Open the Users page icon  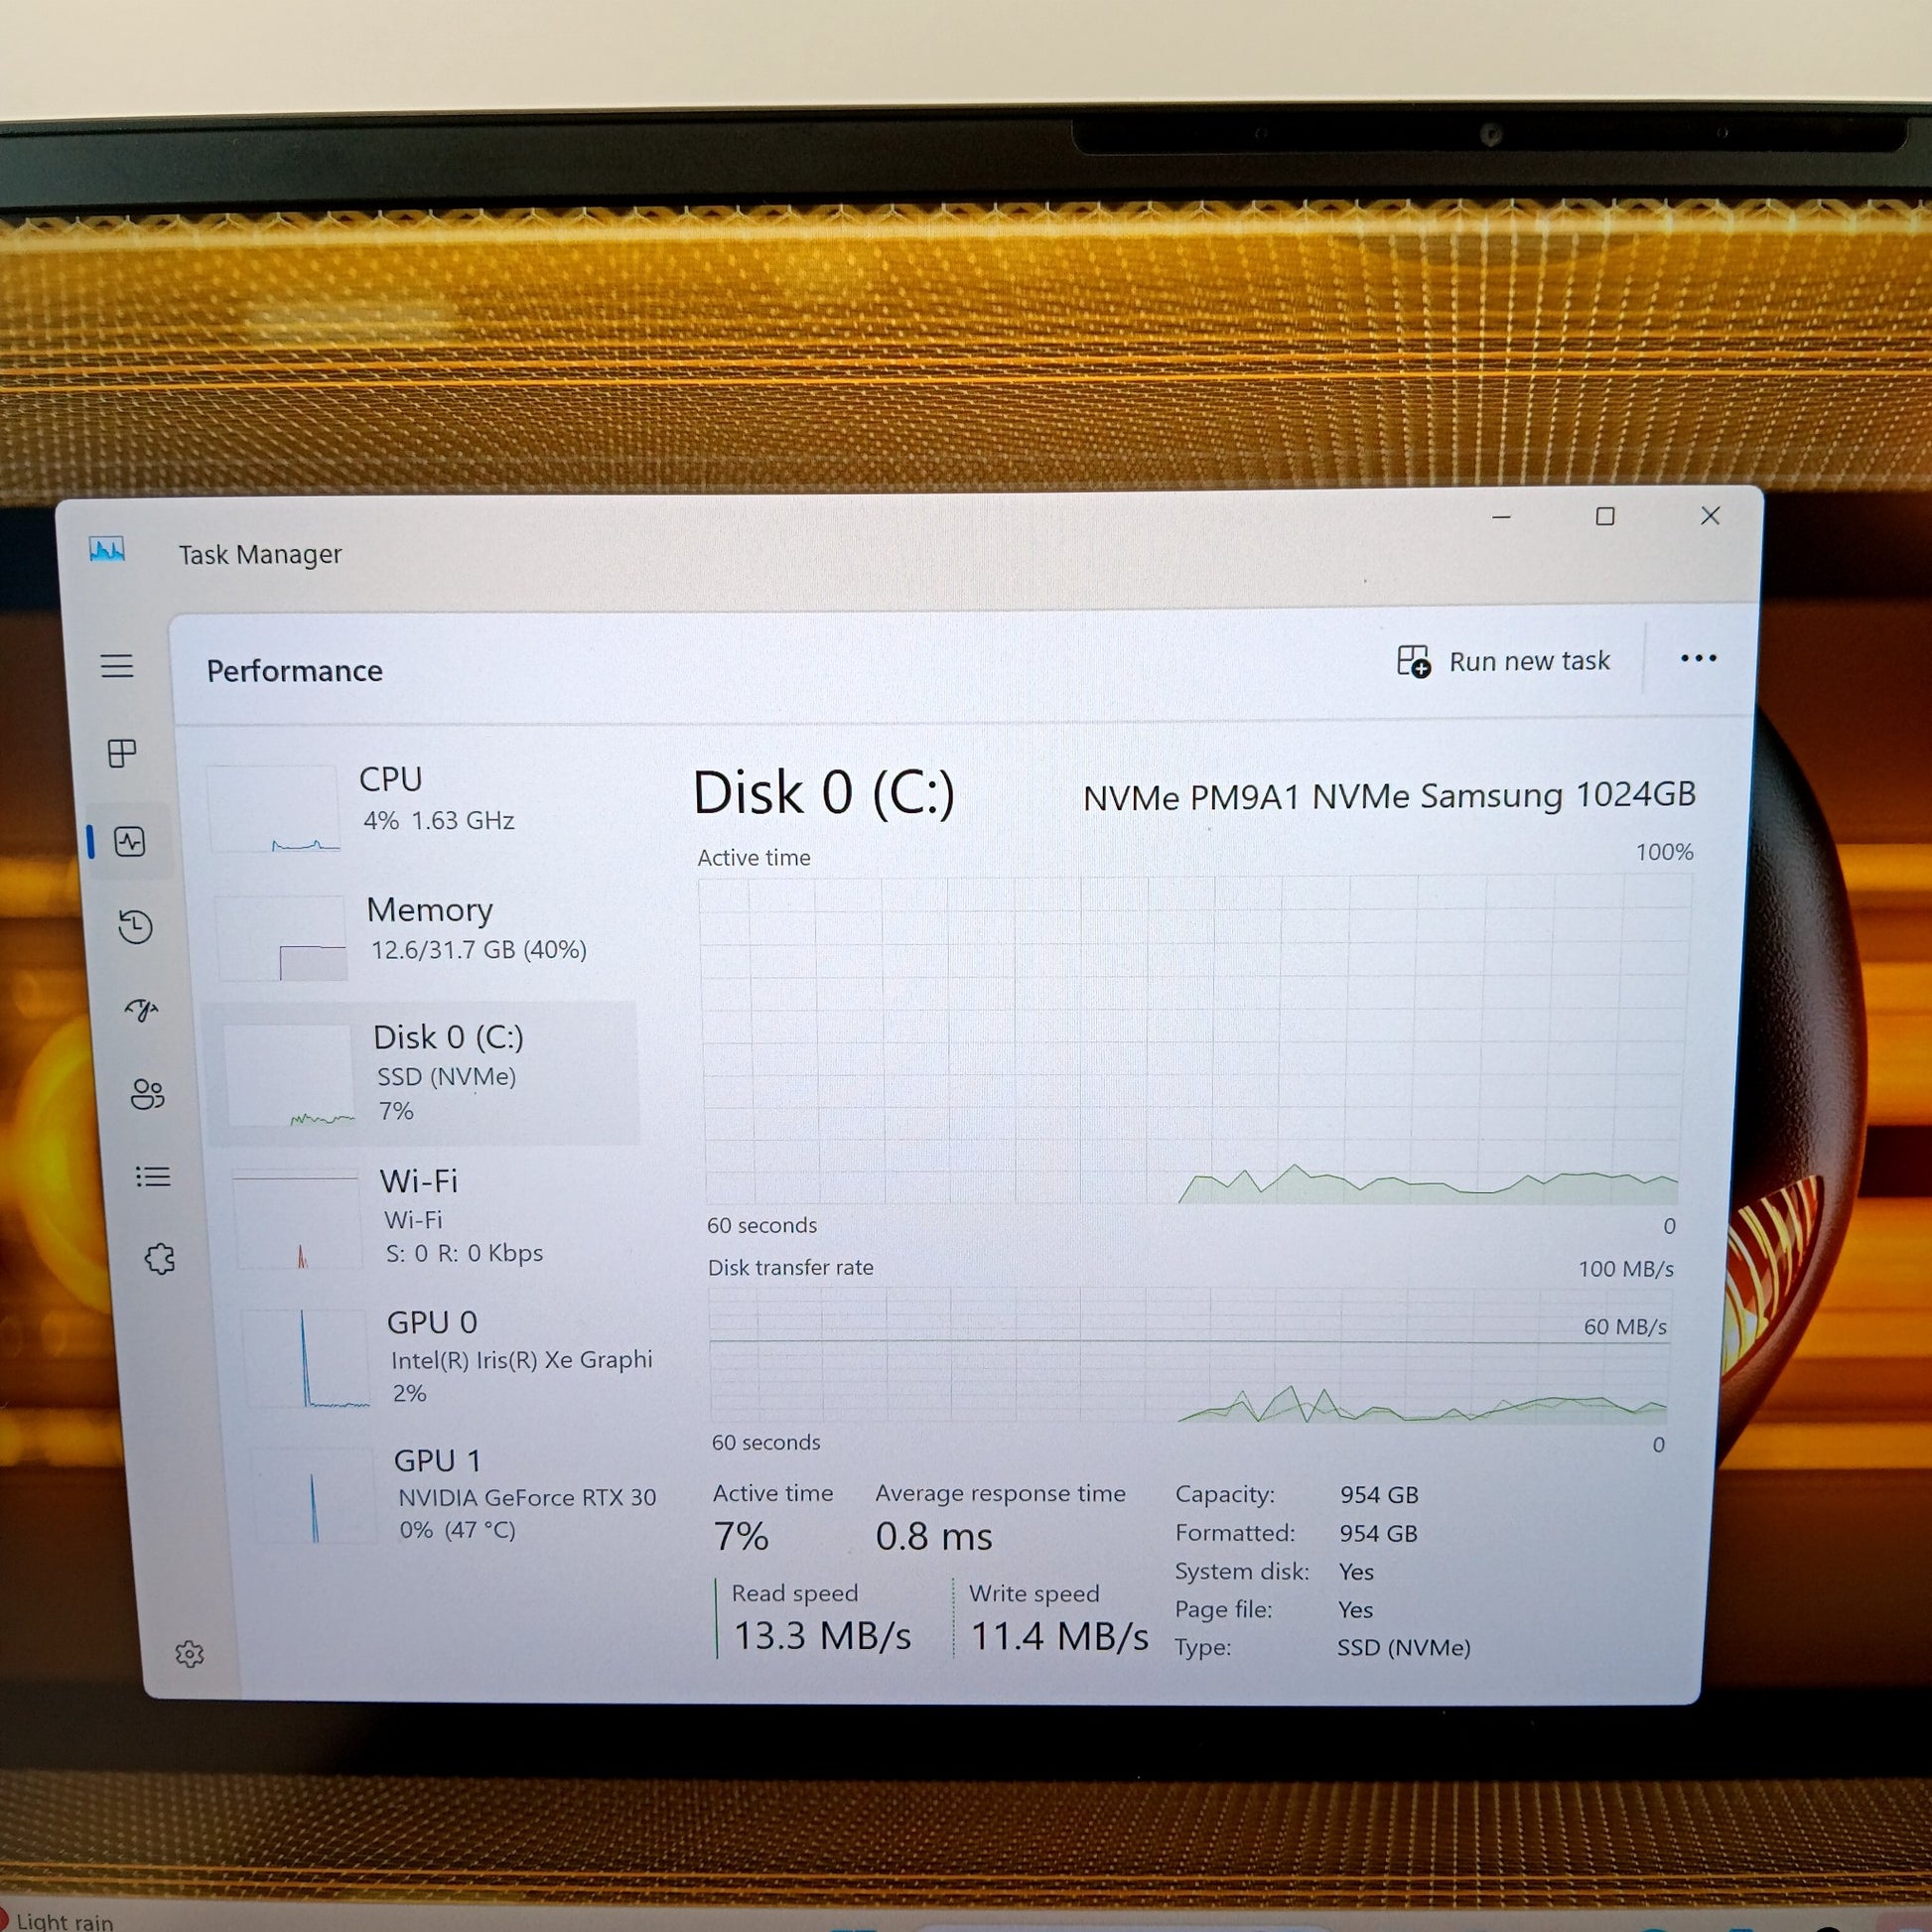(x=147, y=1094)
